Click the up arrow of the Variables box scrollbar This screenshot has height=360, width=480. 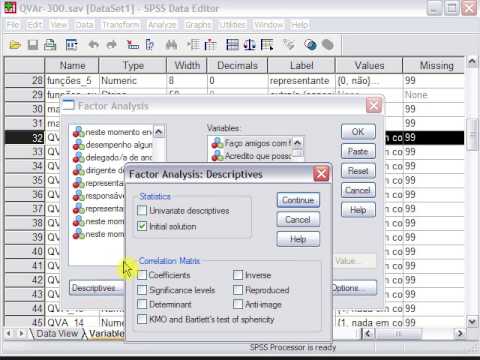tap(298, 143)
